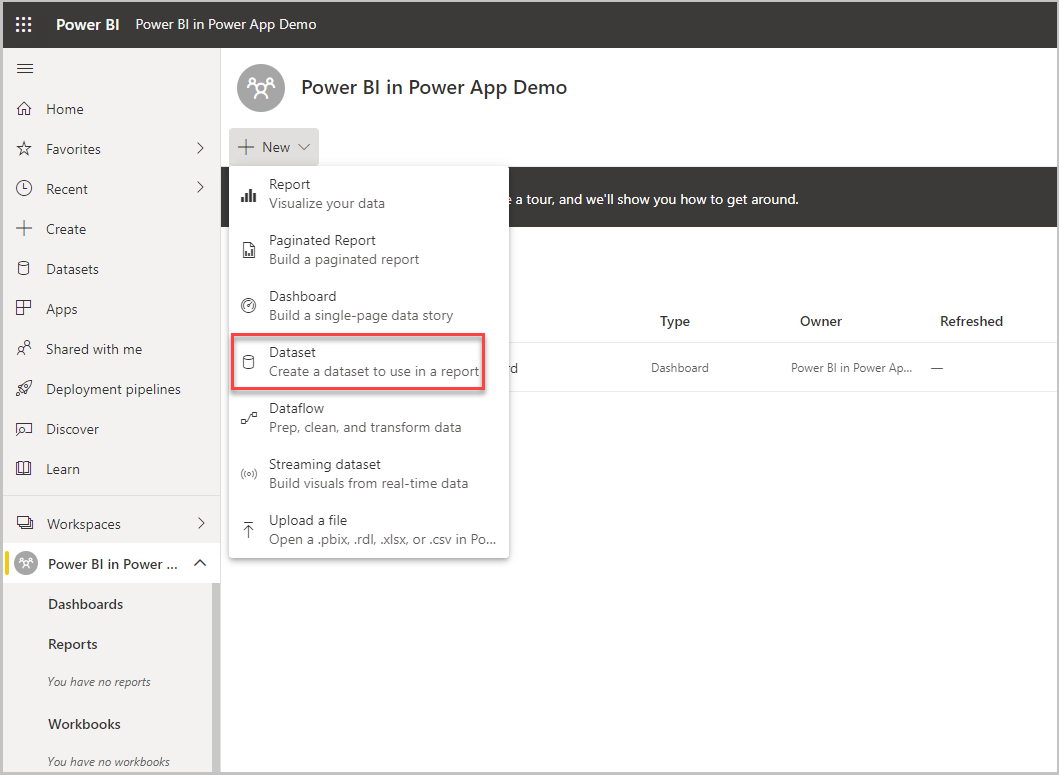Screen dimensions: 1059x775
Task: Sort by the Owner column header
Action: click(x=821, y=321)
